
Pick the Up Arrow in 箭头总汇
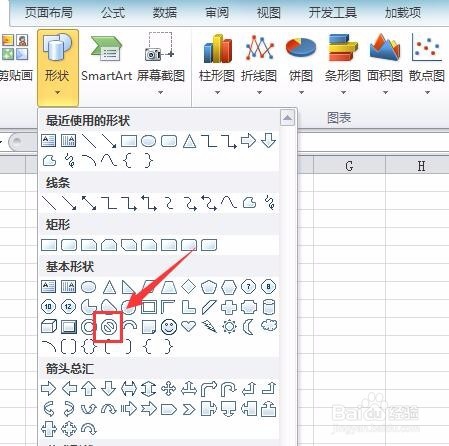pos(89,389)
